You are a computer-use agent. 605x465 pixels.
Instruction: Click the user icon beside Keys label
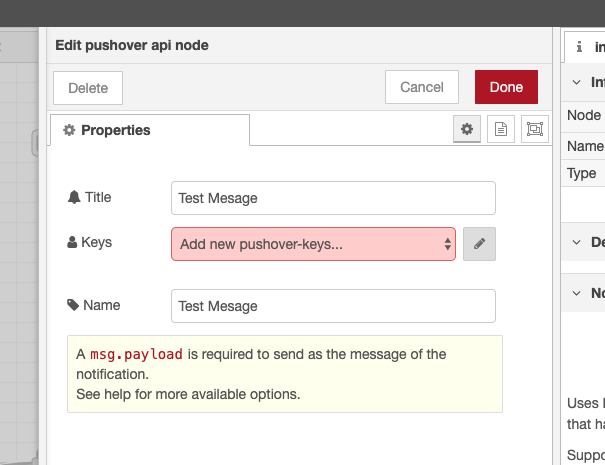[72, 243]
